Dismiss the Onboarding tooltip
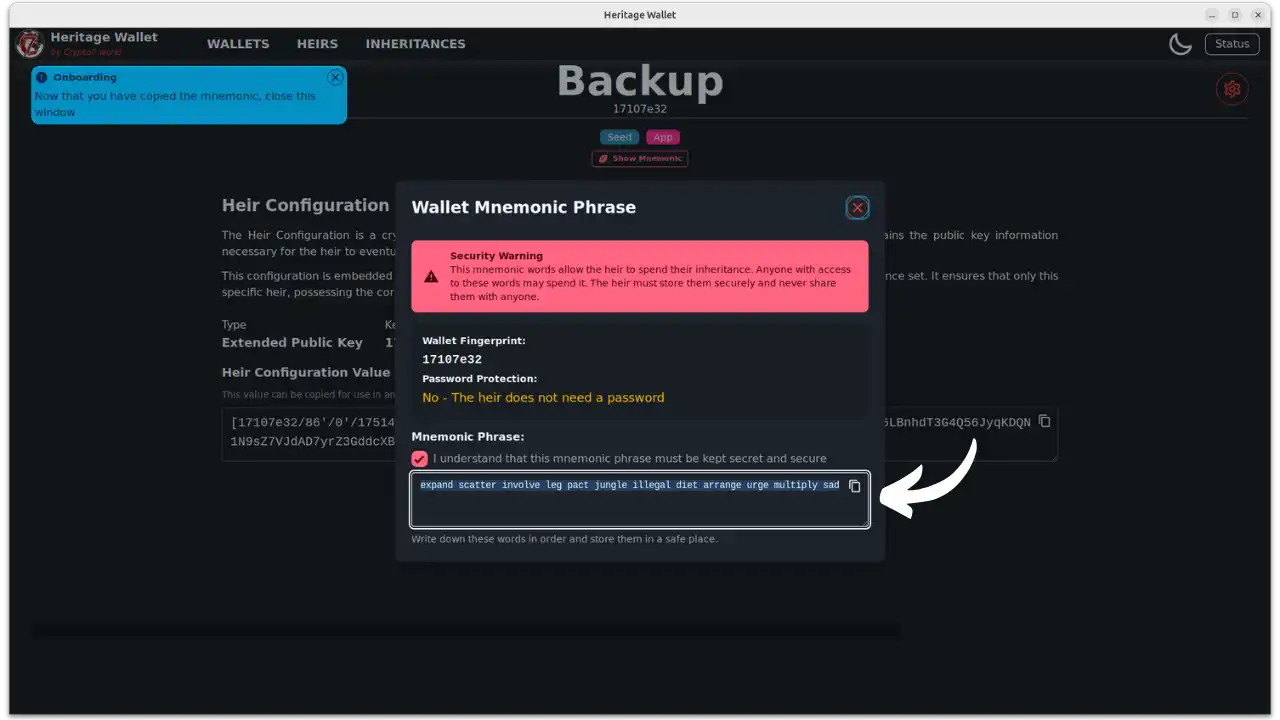The image size is (1280, 720). click(x=335, y=77)
